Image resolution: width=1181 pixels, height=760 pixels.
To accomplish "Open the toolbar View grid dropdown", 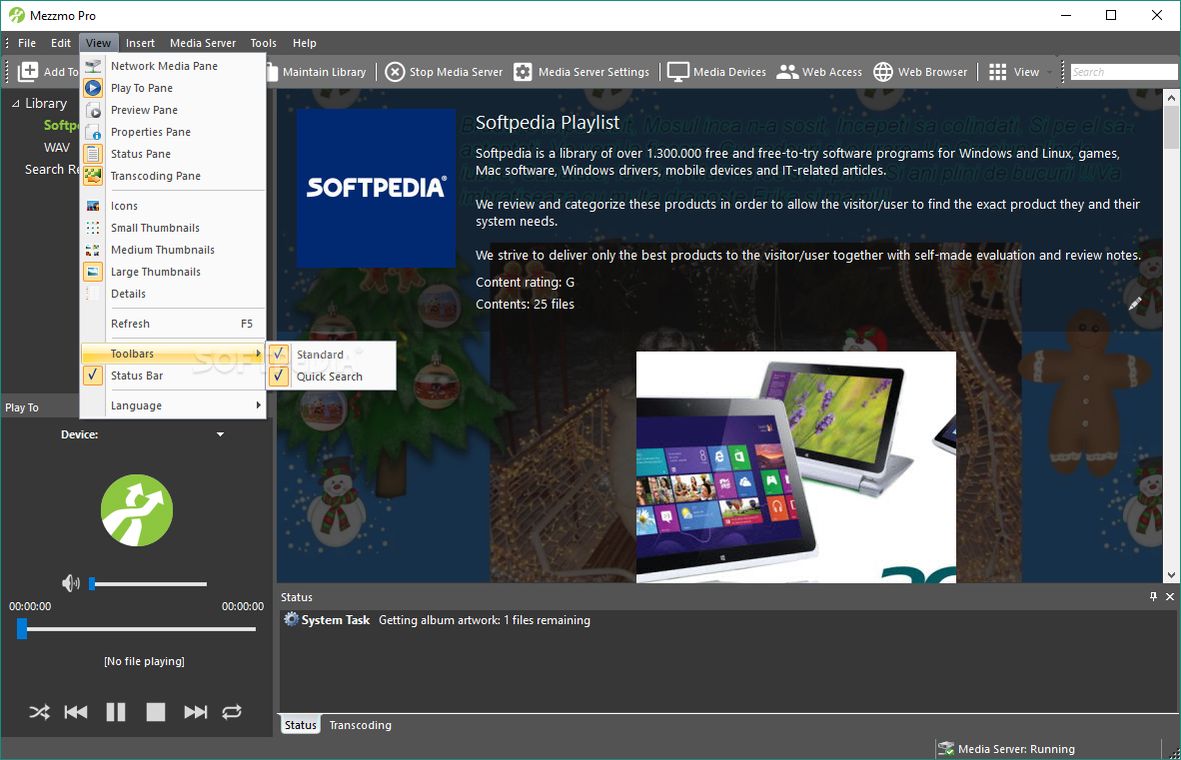I will tap(1020, 72).
